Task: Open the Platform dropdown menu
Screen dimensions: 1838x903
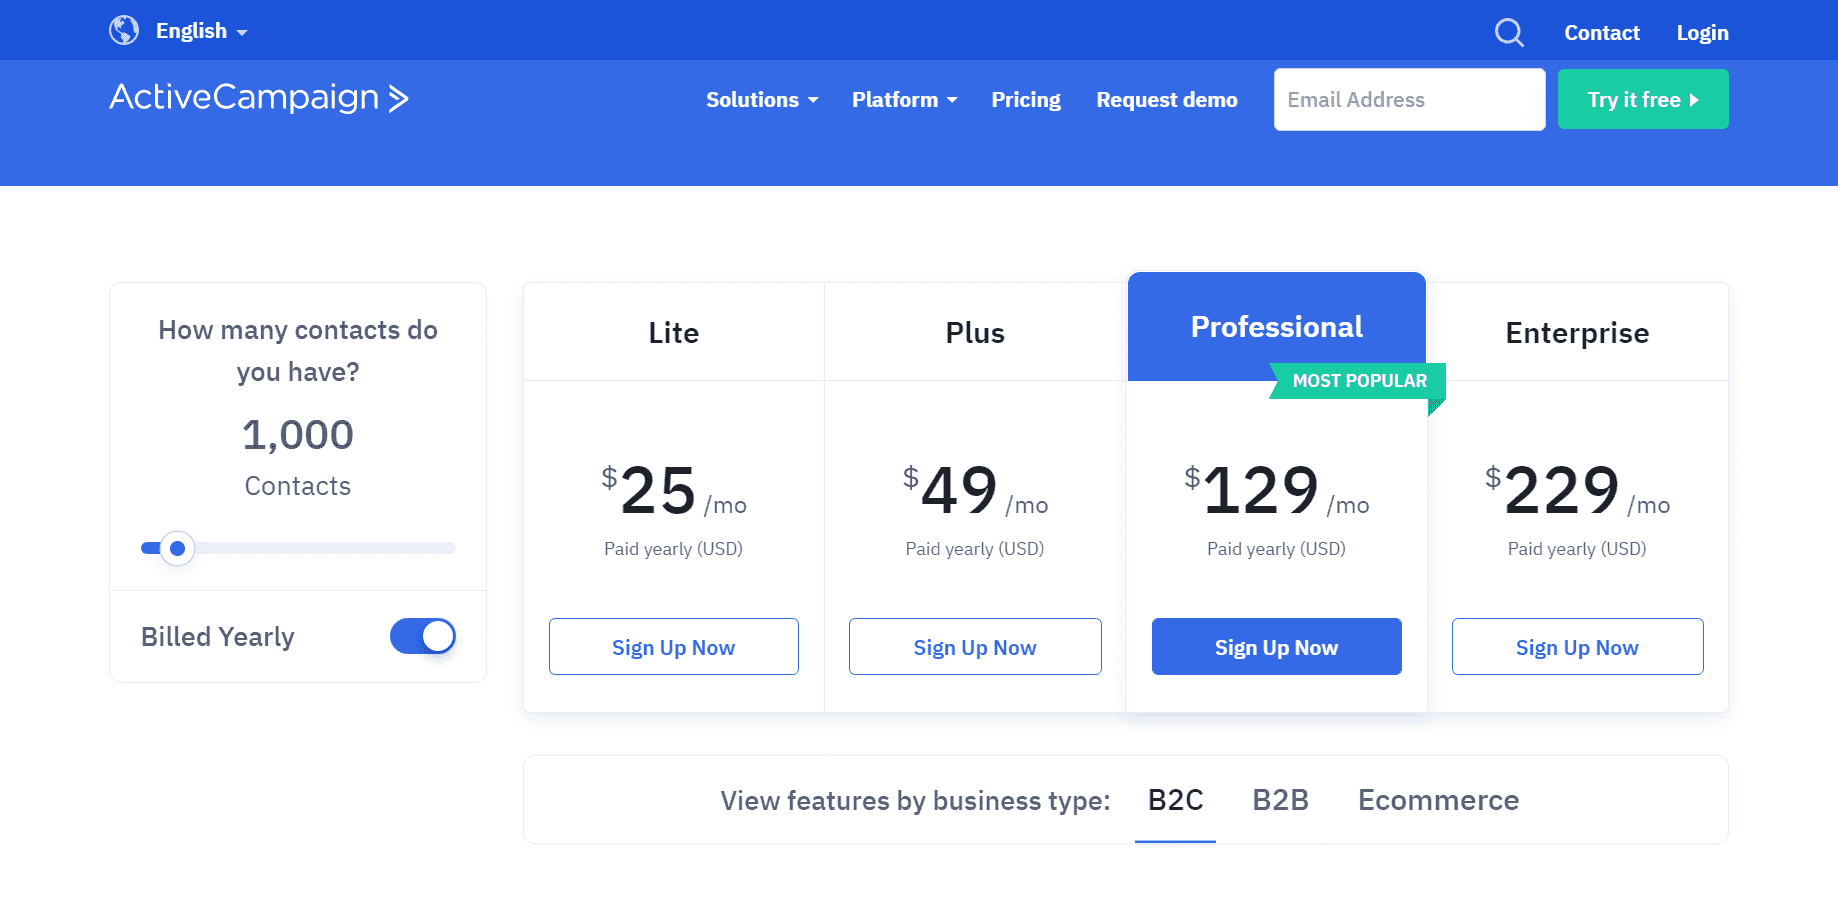Action: click(904, 100)
